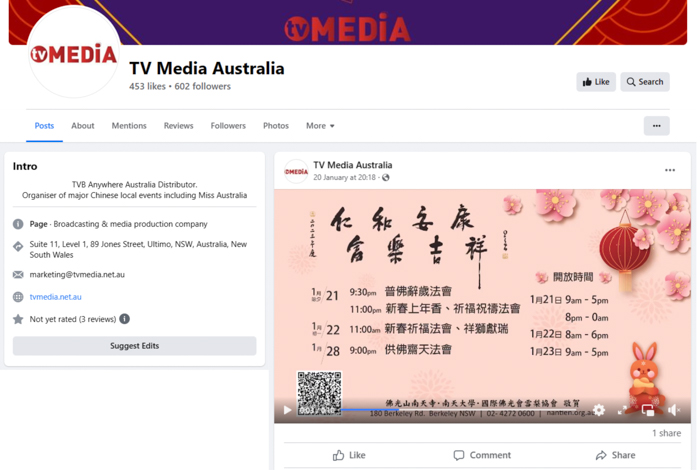Click the email envelope icon
700x470 pixels.
click(x=18, y=275)
